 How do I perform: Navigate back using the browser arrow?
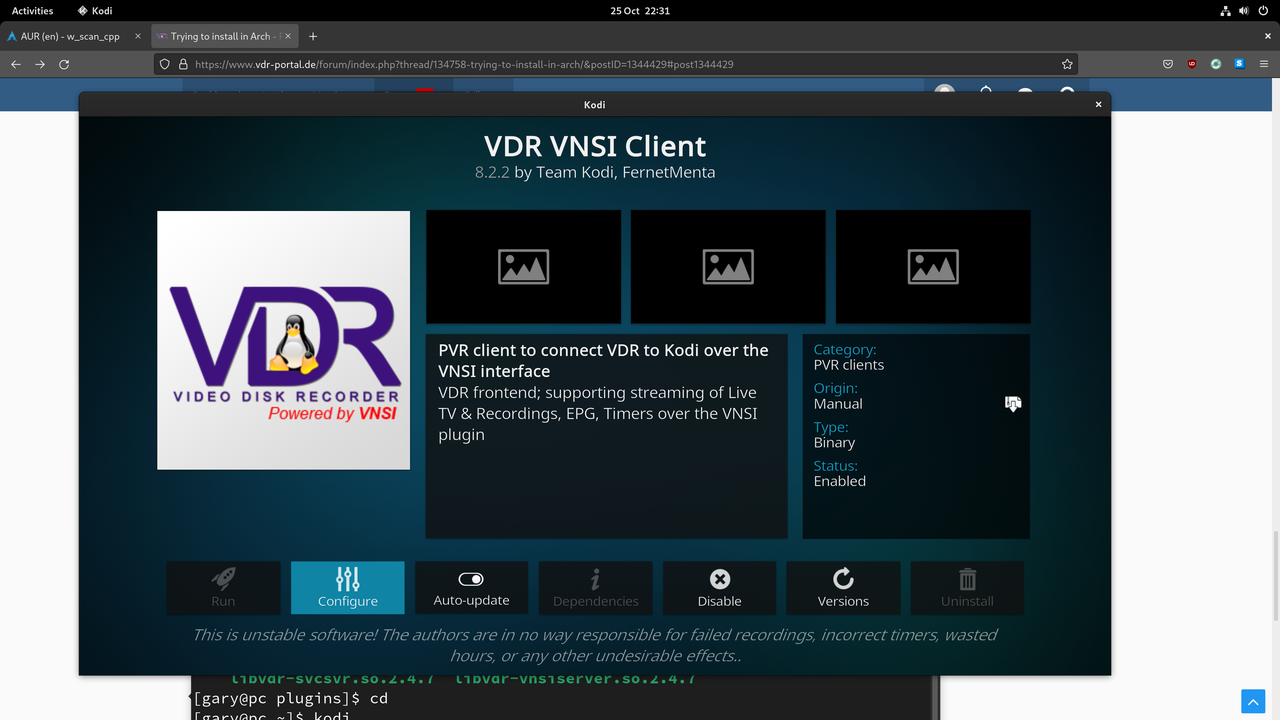[15, 63]
